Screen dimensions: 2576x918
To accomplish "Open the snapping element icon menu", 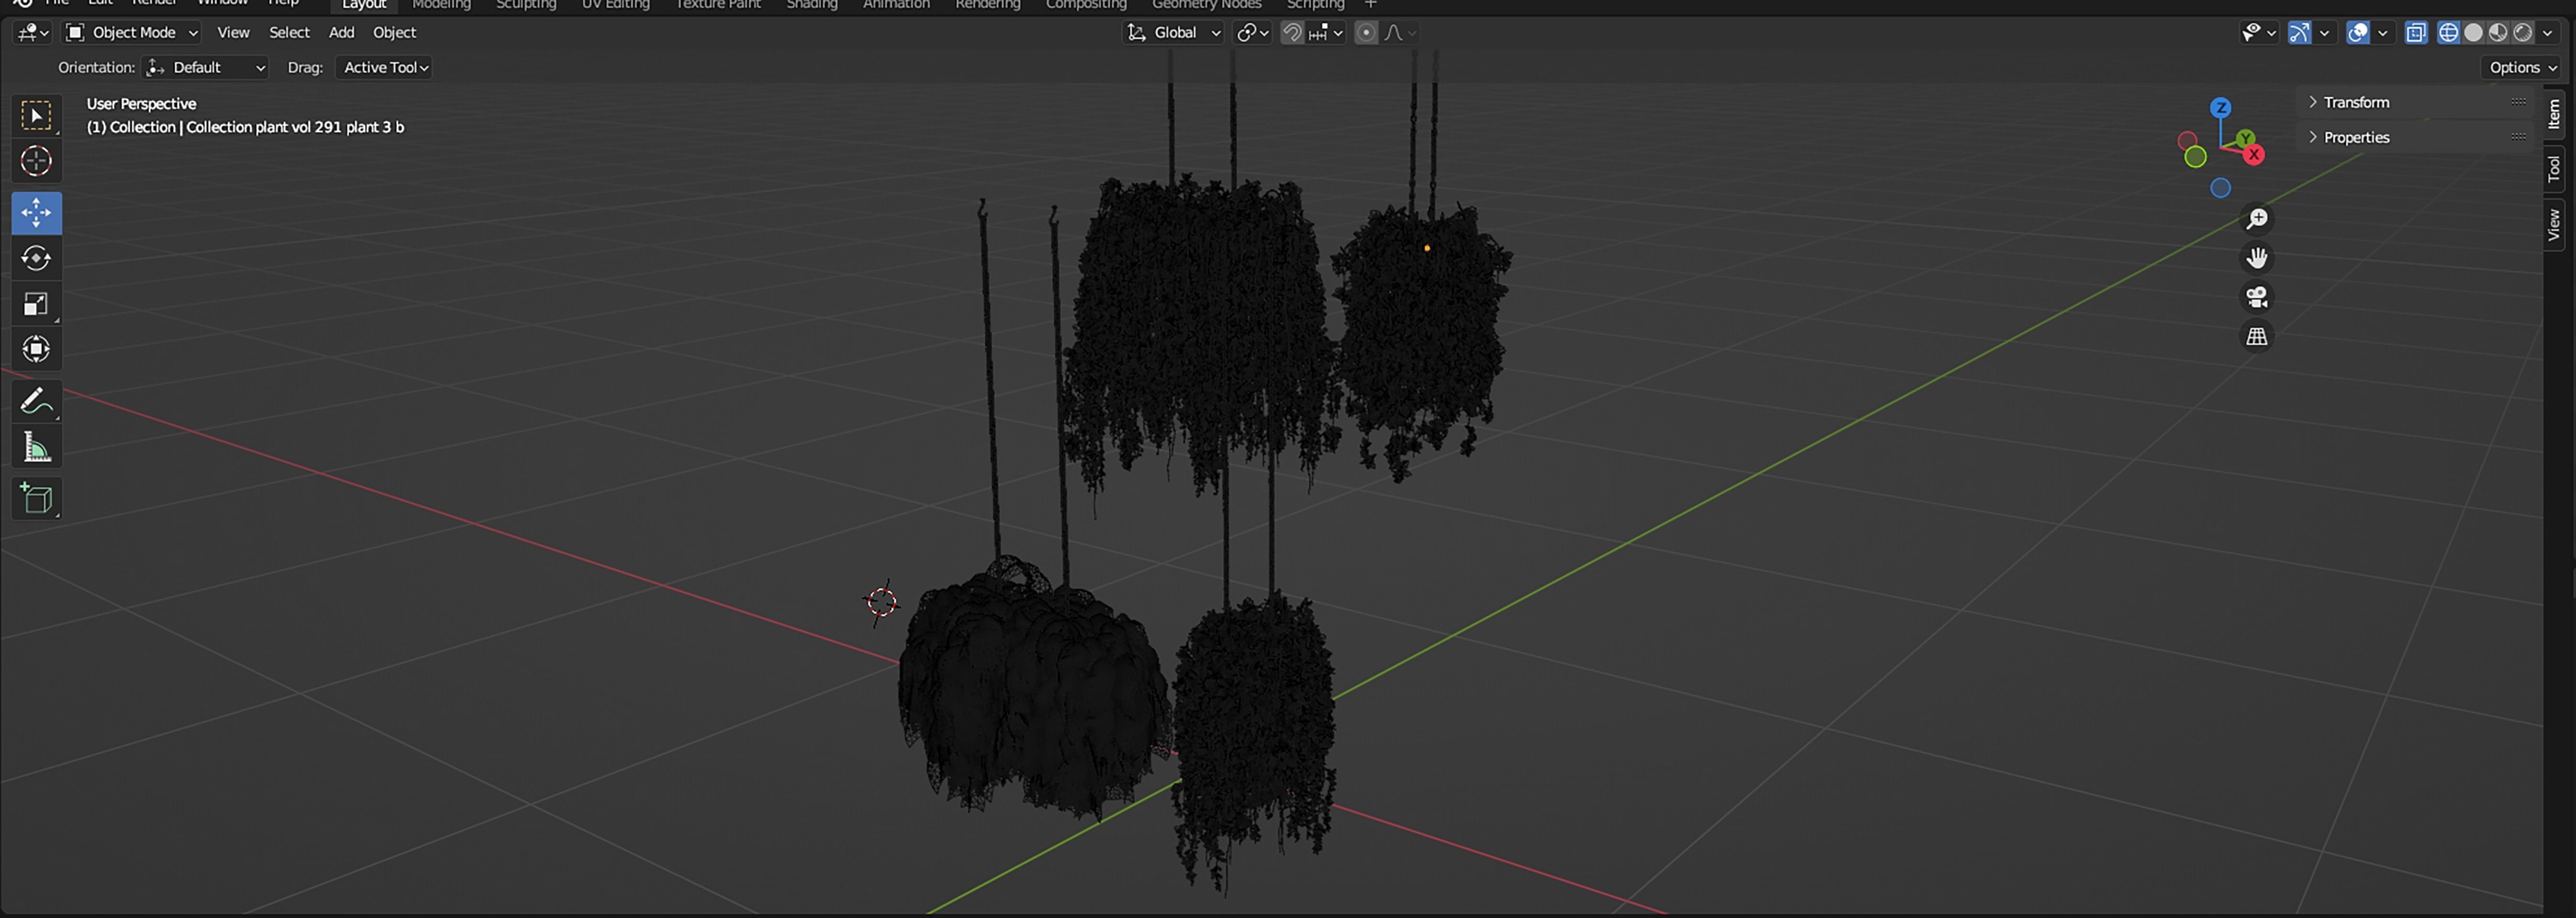I will coord(1325,33).
